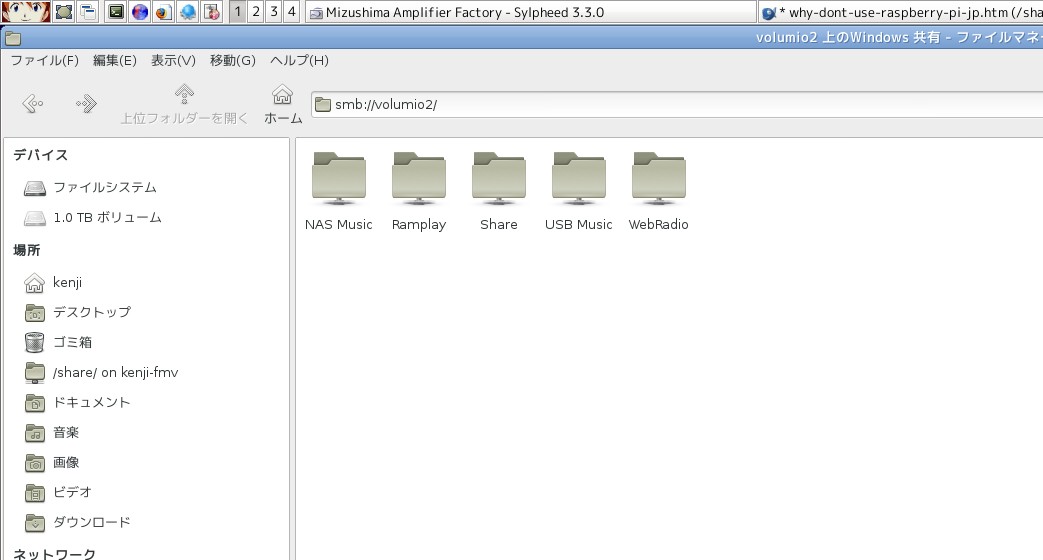Switch to the Sylpheed window in taskbar
Screen dimensions: 1043x560
tap(529, 13)
